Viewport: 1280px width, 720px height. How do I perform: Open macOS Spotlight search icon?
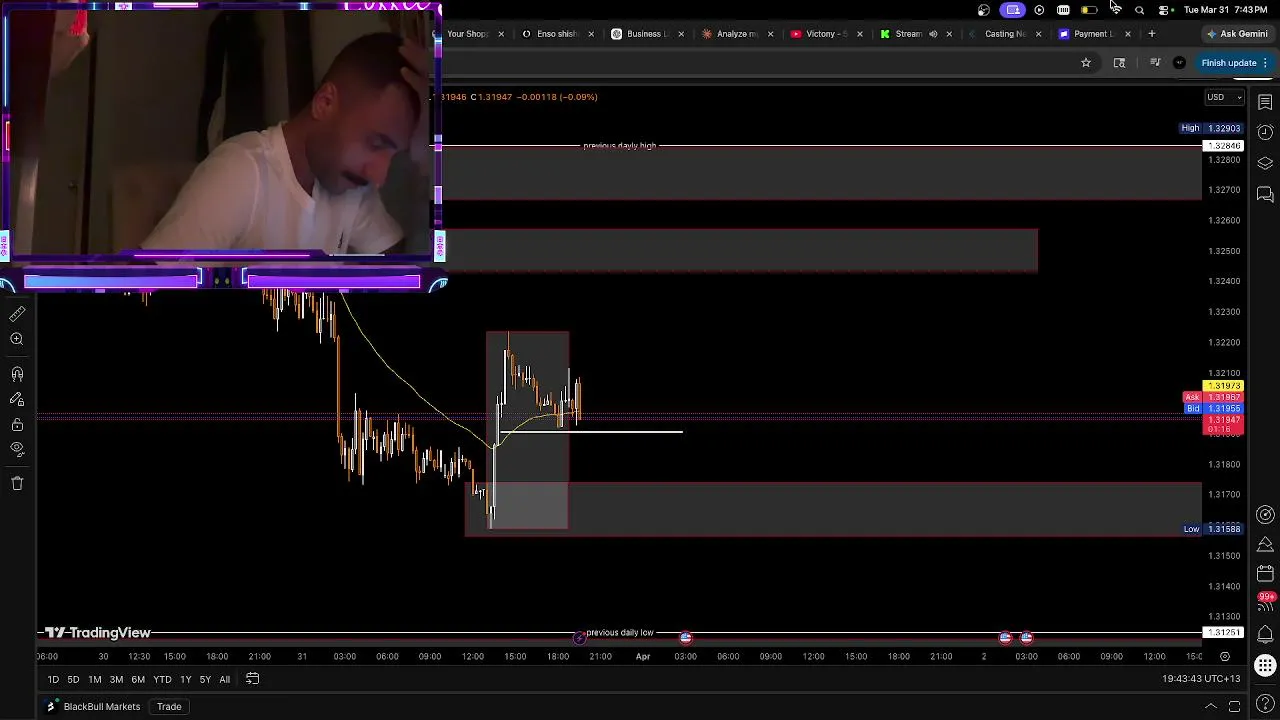point(1139,10)
